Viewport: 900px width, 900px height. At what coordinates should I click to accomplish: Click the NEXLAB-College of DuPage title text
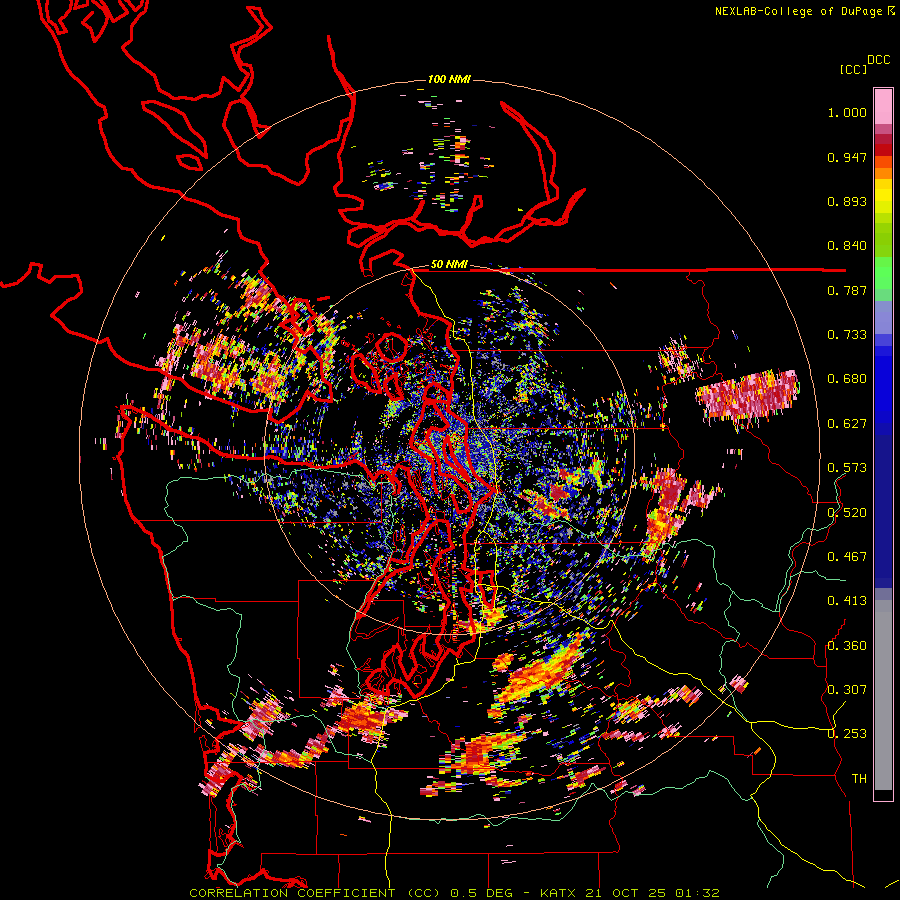point(798,11)
